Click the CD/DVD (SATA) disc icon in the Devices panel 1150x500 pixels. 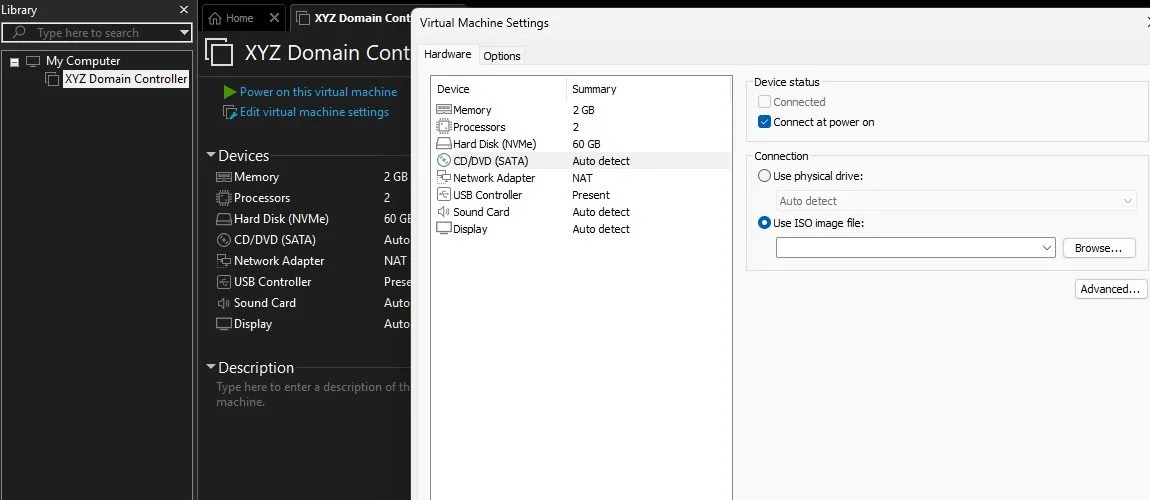(x=224, y=240)
